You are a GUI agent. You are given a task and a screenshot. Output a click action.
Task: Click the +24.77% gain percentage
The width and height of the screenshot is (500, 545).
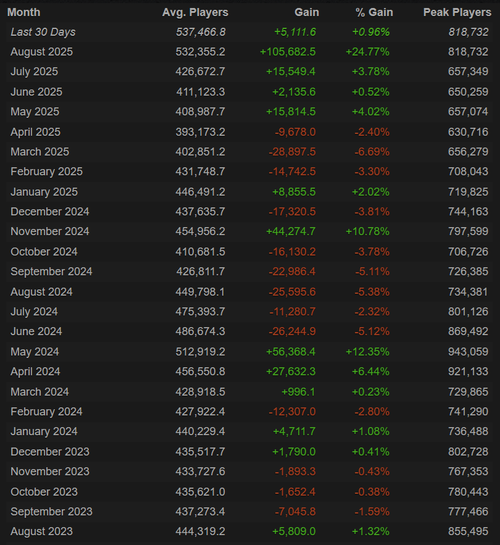[367, 52]
